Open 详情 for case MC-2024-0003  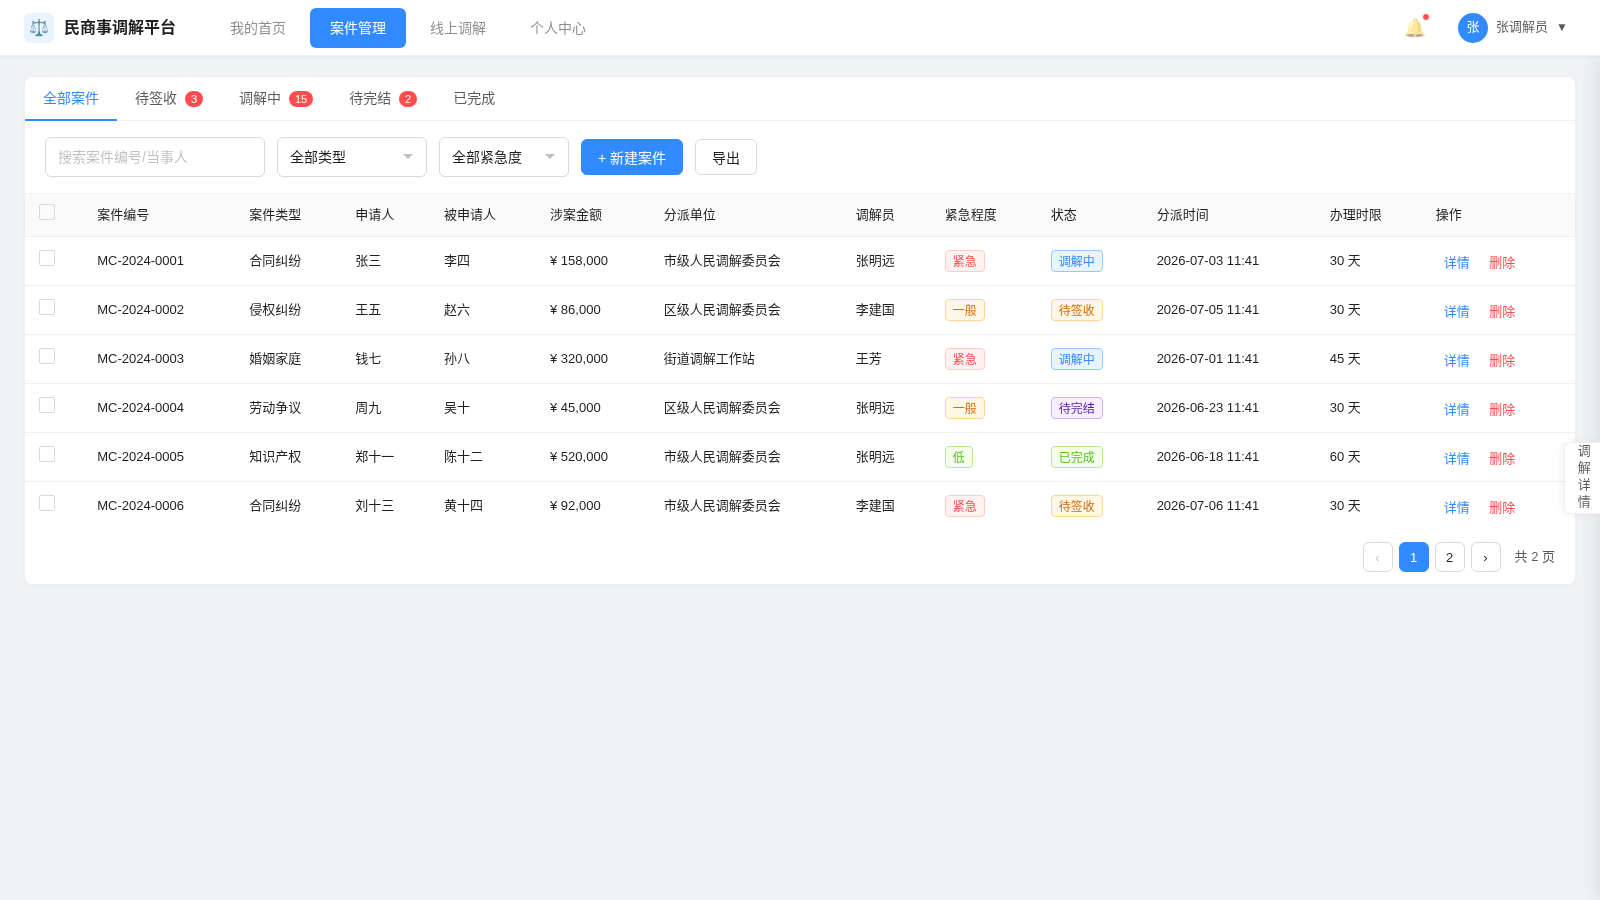[x=1456, y=360]
